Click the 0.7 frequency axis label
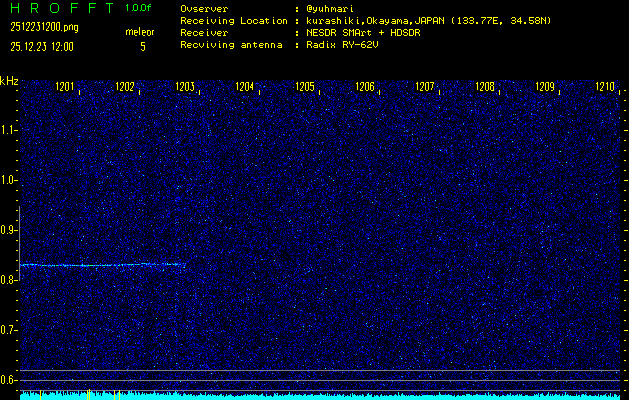The height and width of the screenshot is (400, 629). (9, 330)
